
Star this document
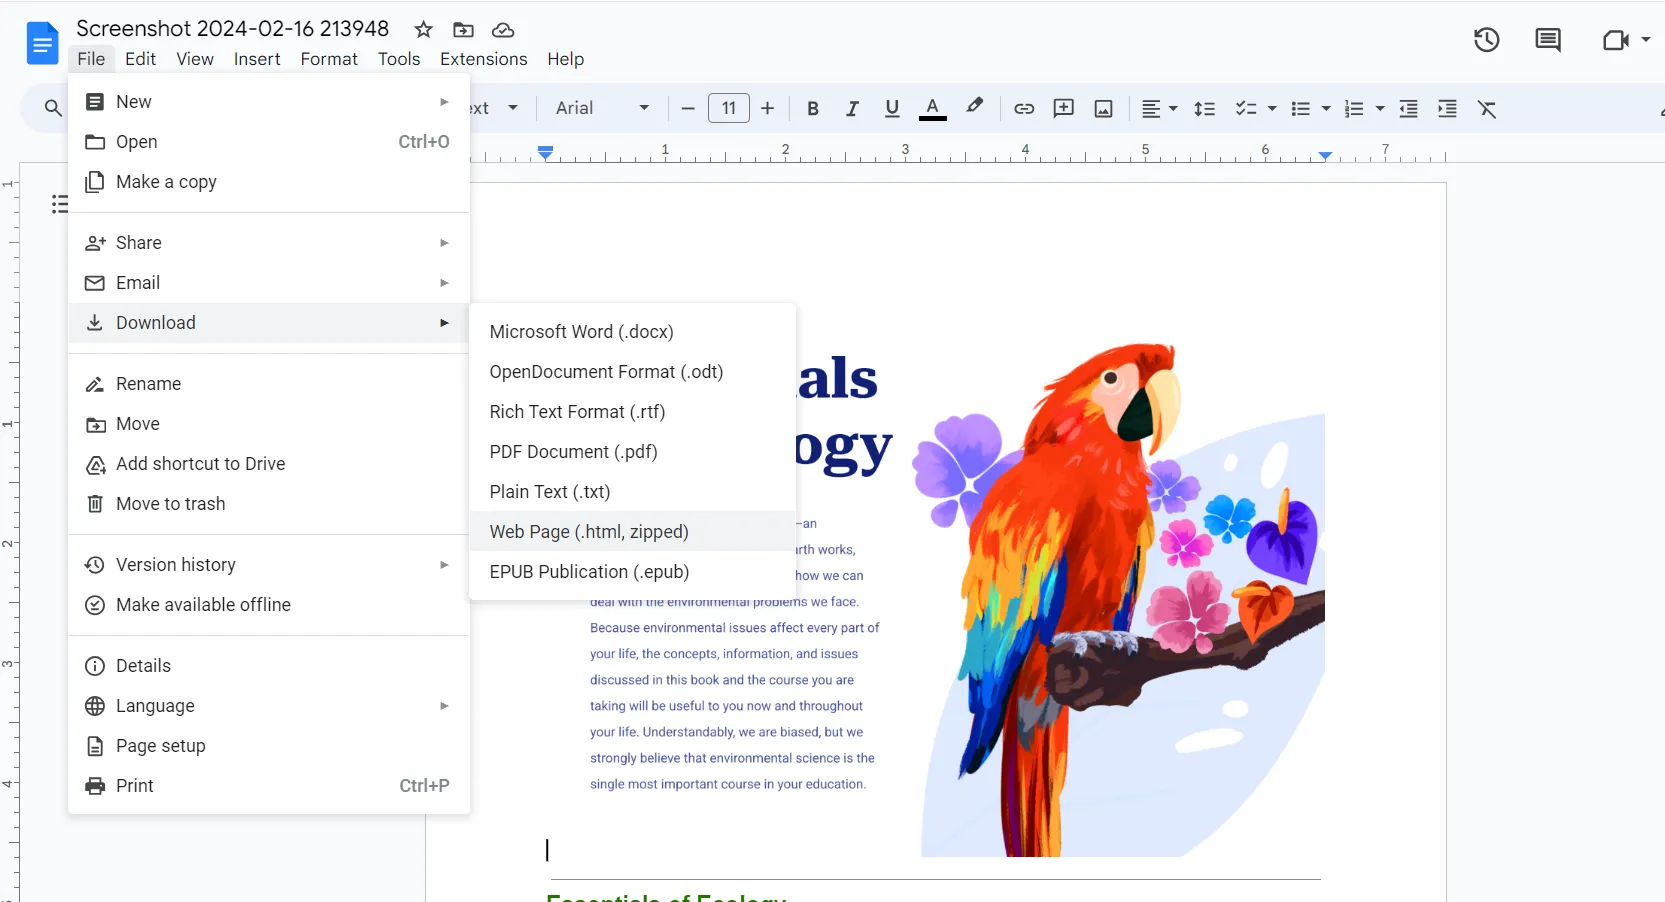click(x=423, y=29)
